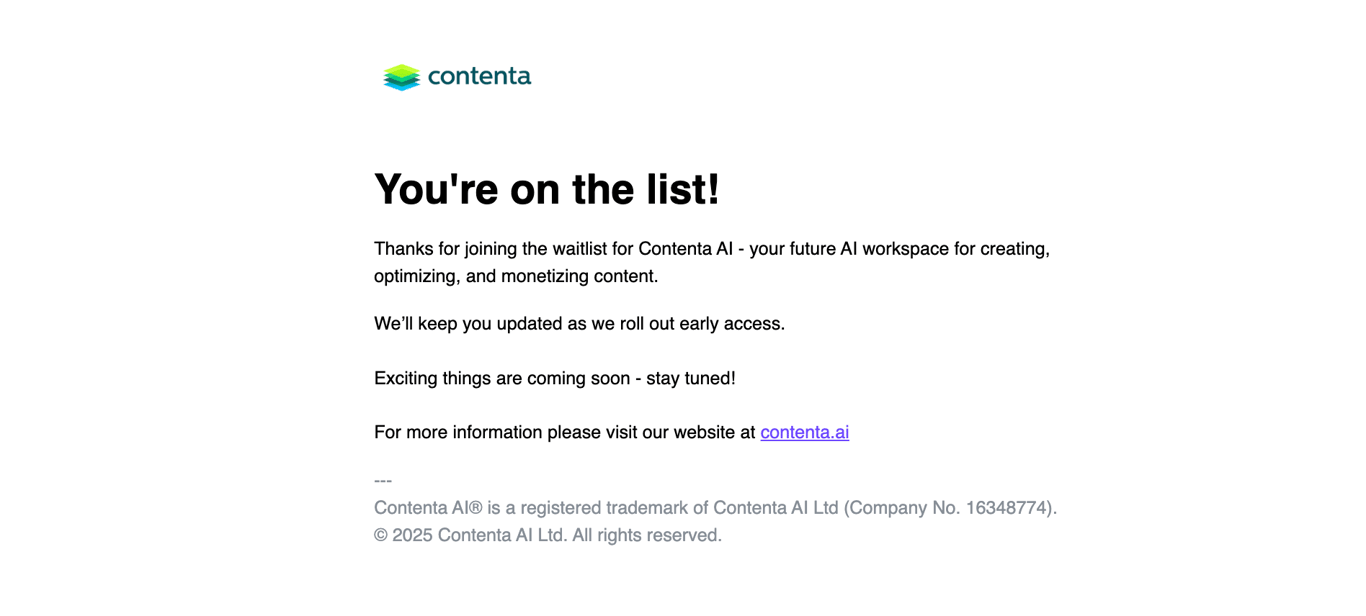Click "your future AI workspace" phrase

click(x=848, y=248)
